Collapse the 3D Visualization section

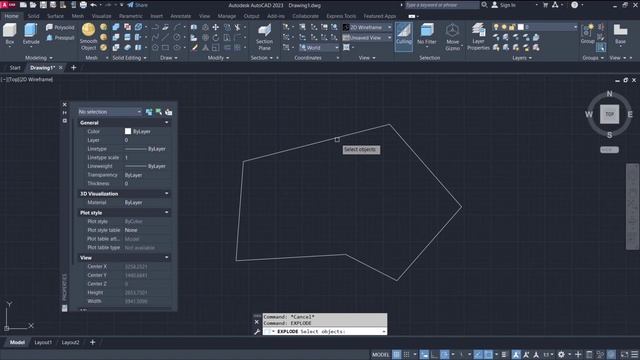pos(167,193)
